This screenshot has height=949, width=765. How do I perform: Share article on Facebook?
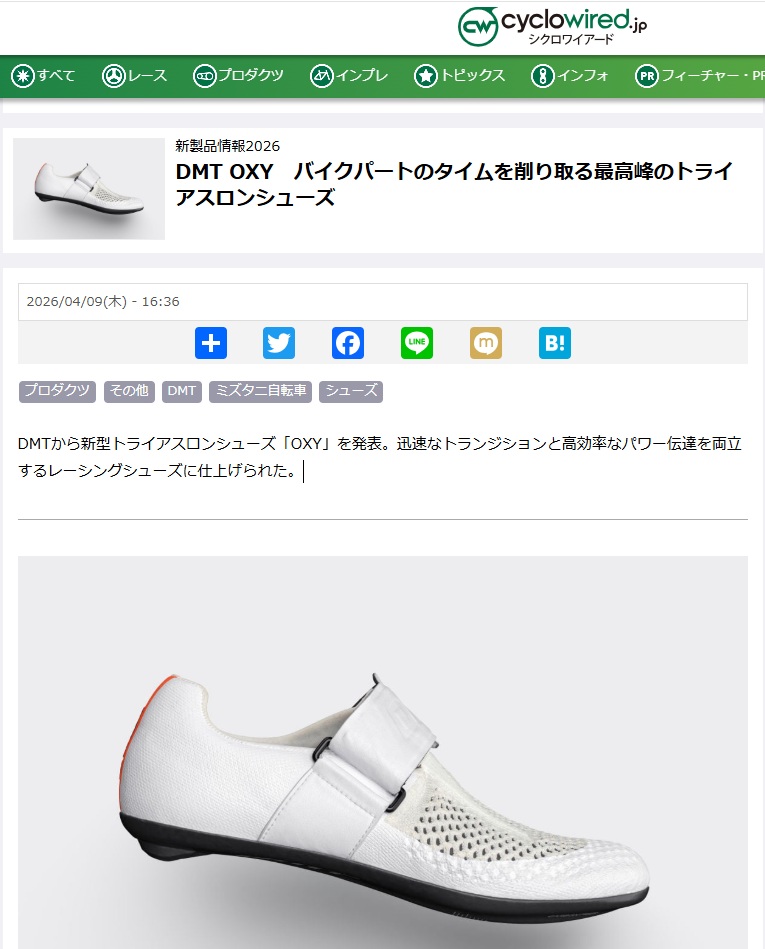click(x=348, y=343)
